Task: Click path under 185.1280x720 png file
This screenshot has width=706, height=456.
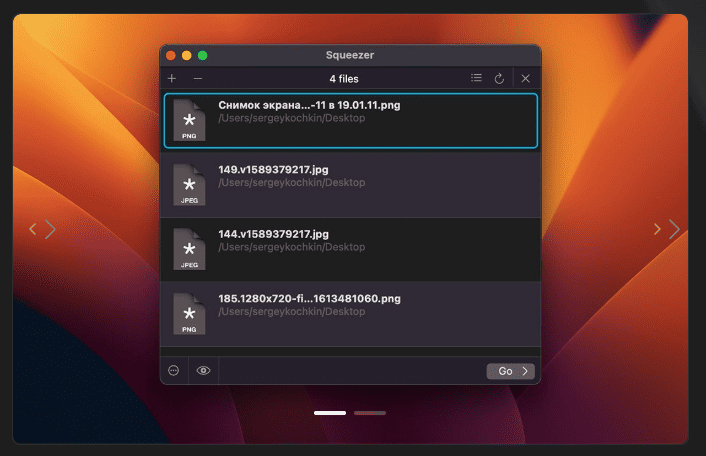Action: [x=292, y=312]
